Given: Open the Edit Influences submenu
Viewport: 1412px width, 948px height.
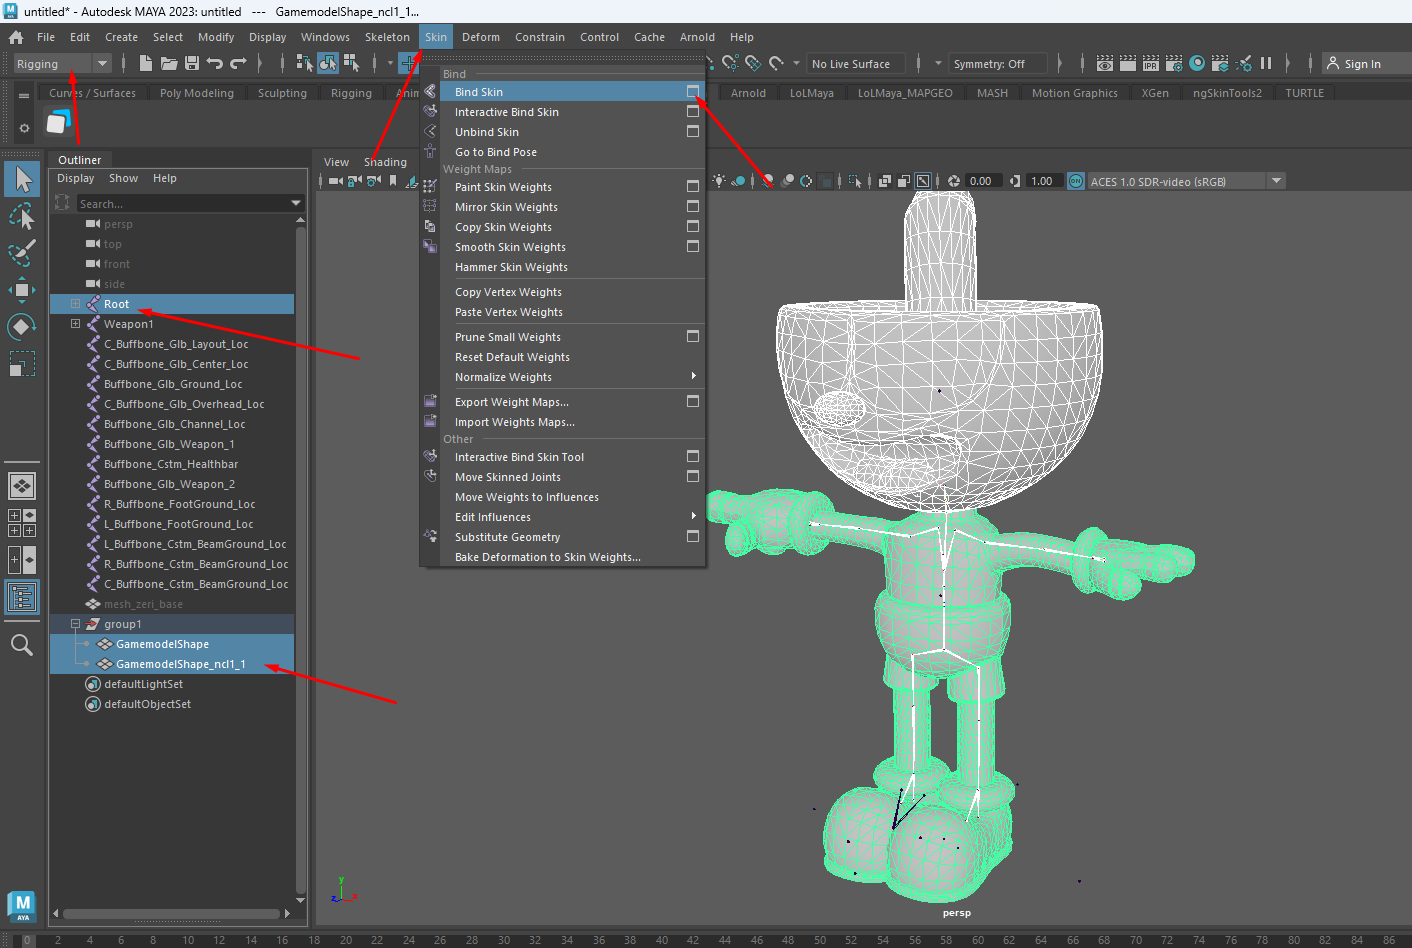Looking at the screenshot, I should click(572, 517).
